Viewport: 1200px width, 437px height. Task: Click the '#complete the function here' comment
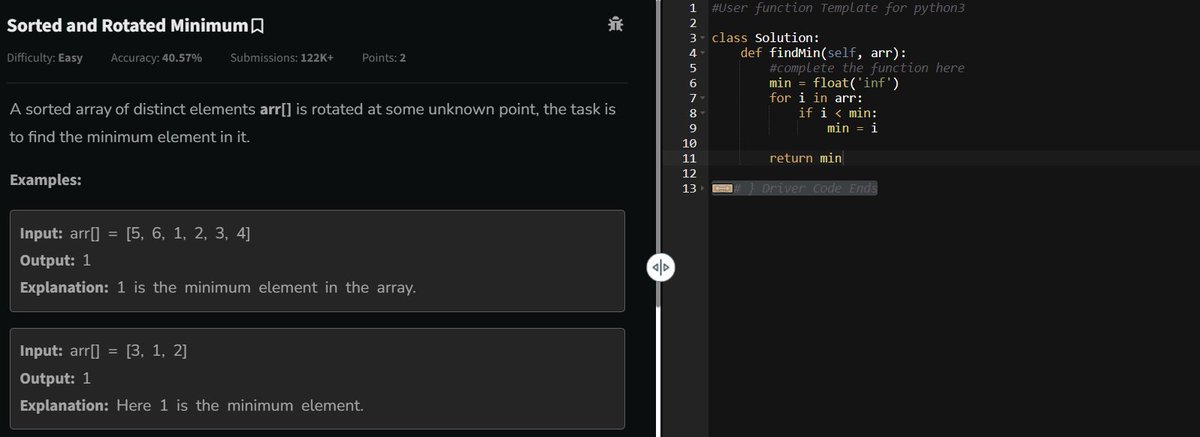pos(867,68)
